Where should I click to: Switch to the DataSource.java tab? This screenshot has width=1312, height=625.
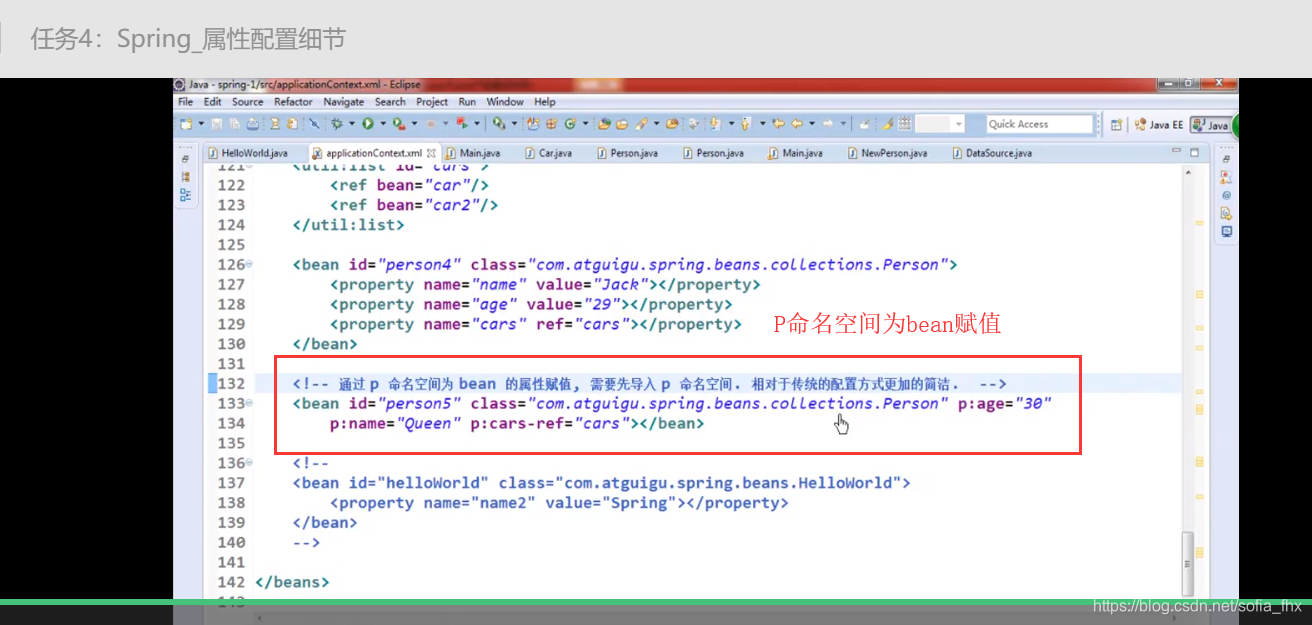coord(991,153)
